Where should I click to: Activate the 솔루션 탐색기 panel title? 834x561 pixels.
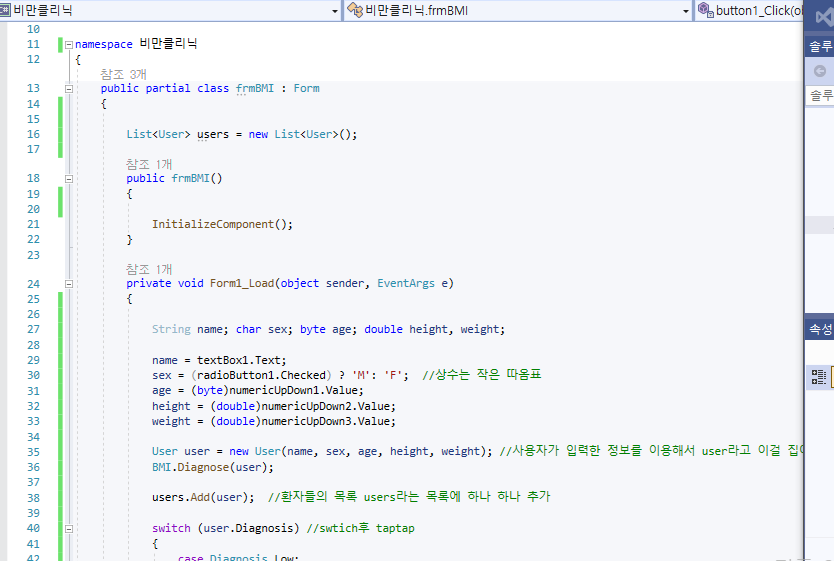(x=820, y=47)
